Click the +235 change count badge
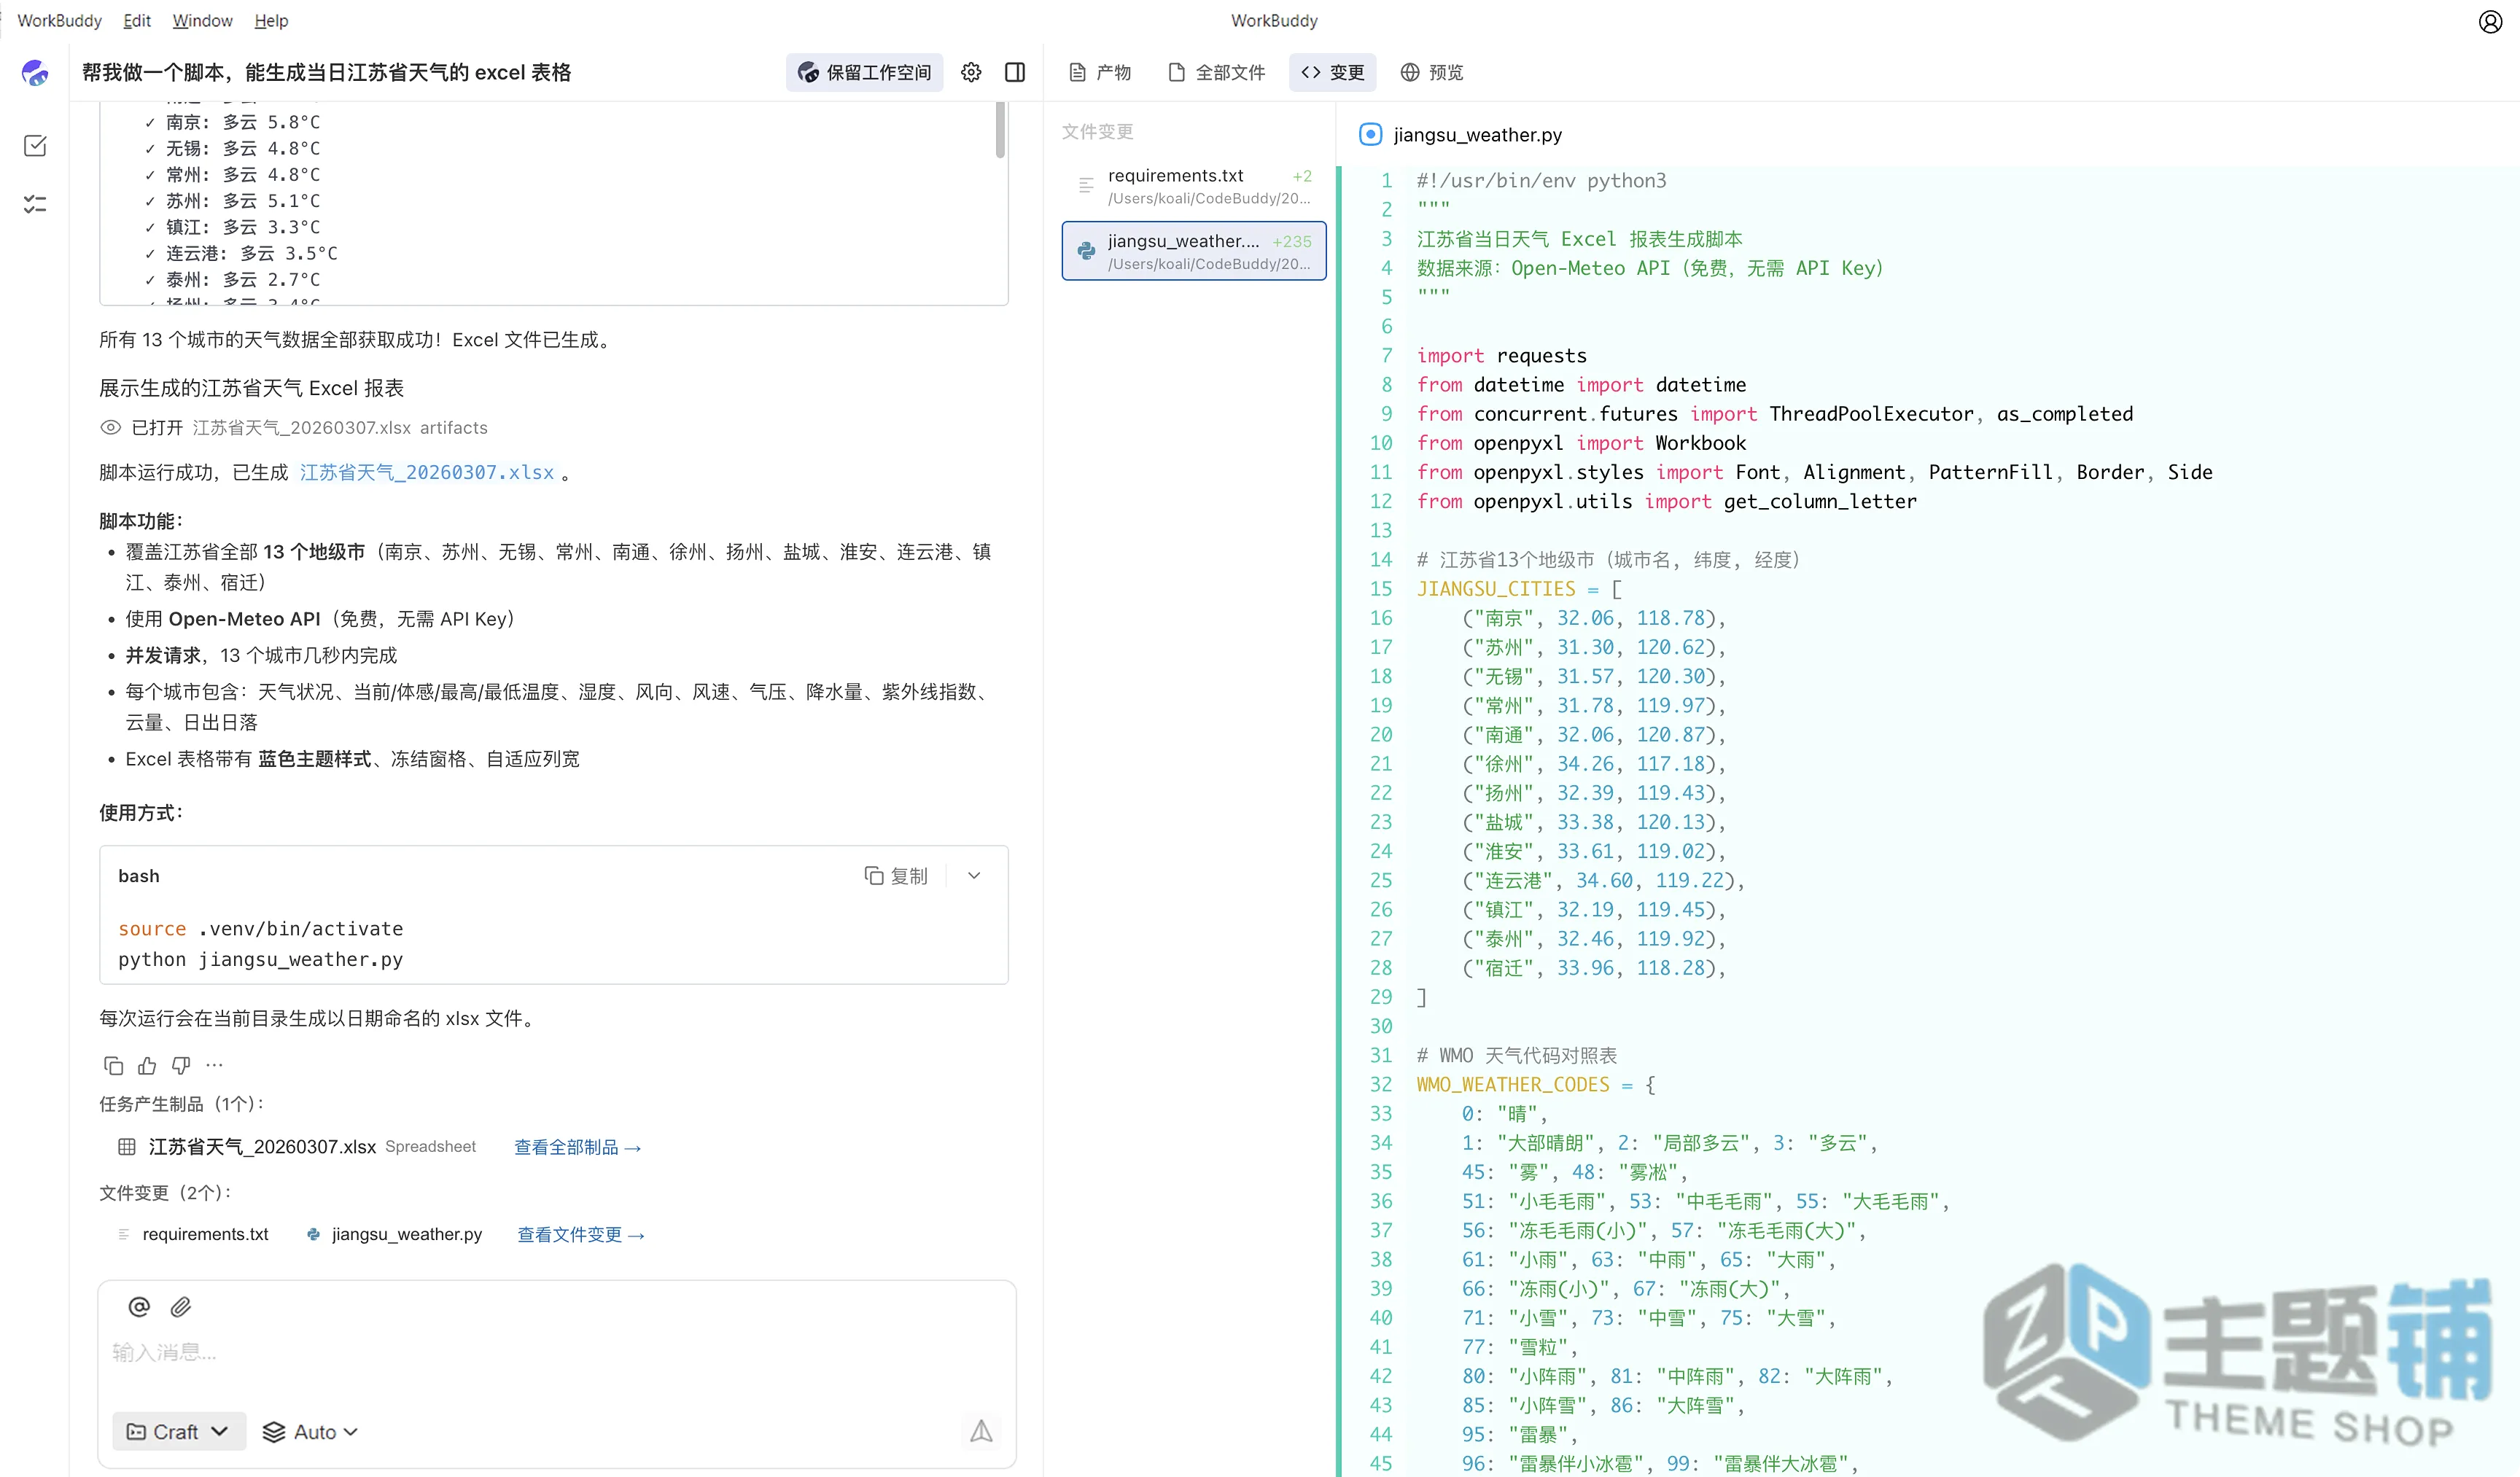Image resolution: width=2520 pixels, height=1477 pixels. pos(1292,241)
